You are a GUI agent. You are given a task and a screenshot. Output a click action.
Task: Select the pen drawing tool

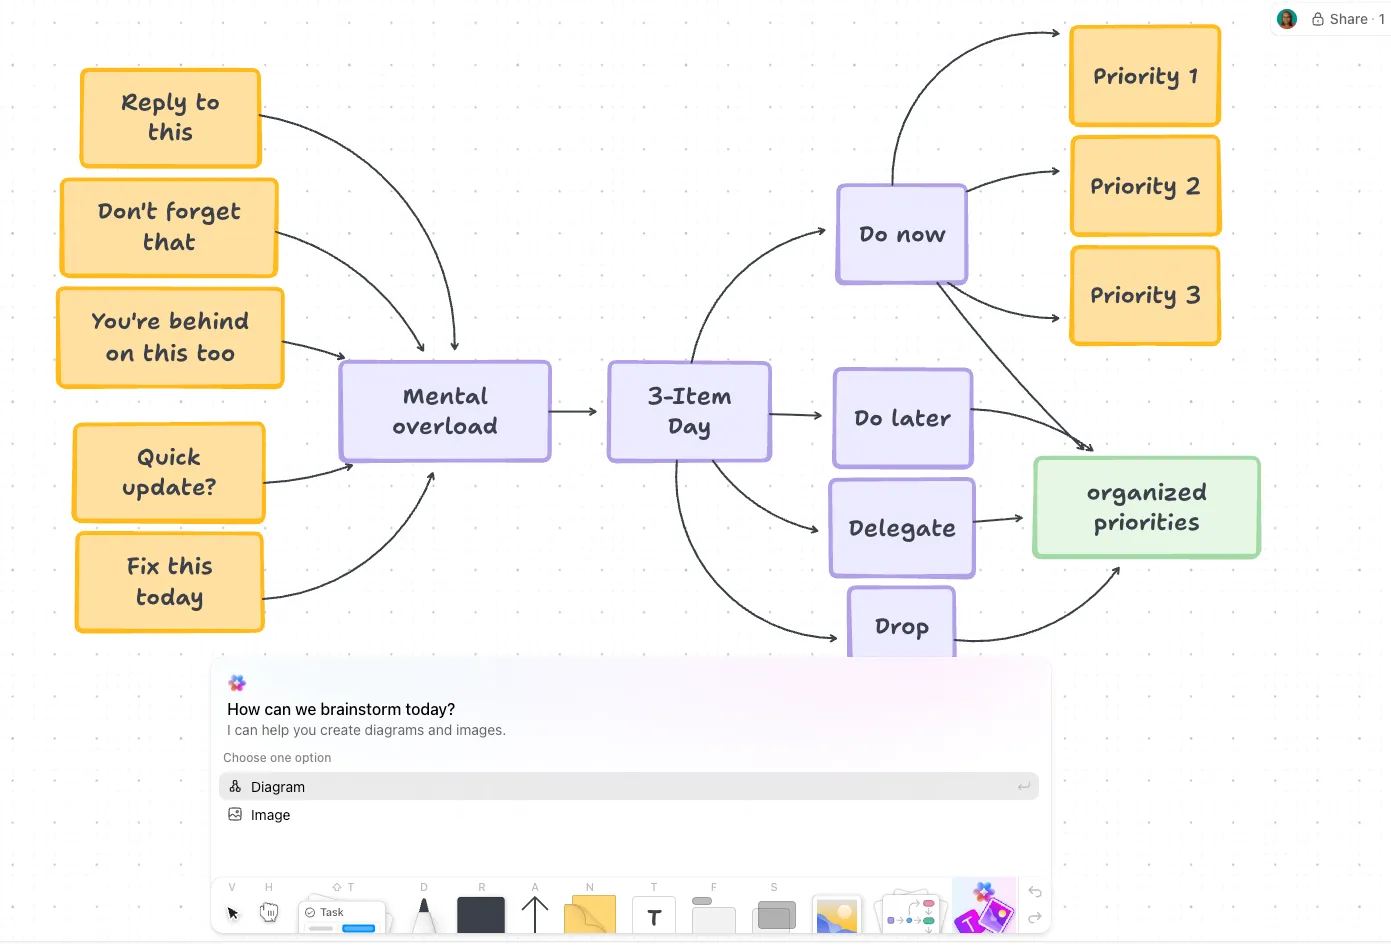(424, 914)
